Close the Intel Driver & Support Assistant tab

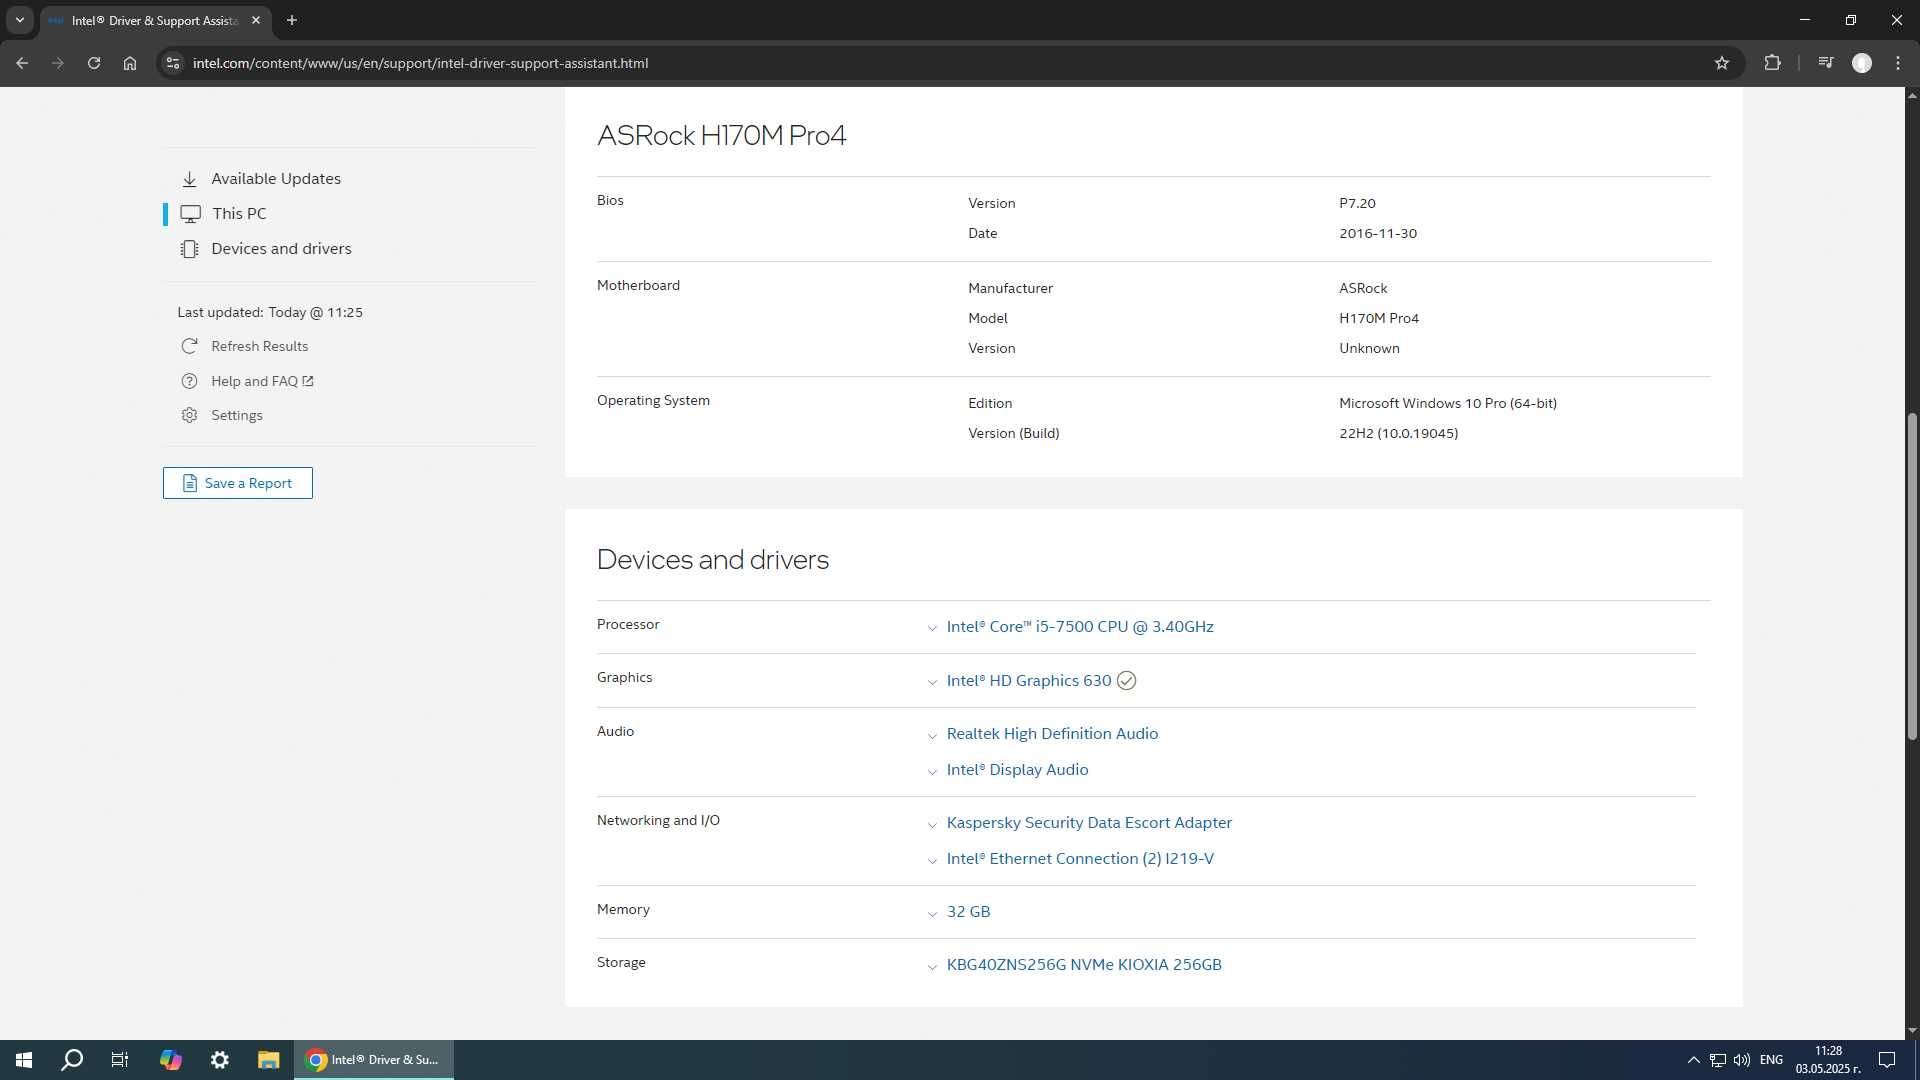tap(256, 20)
